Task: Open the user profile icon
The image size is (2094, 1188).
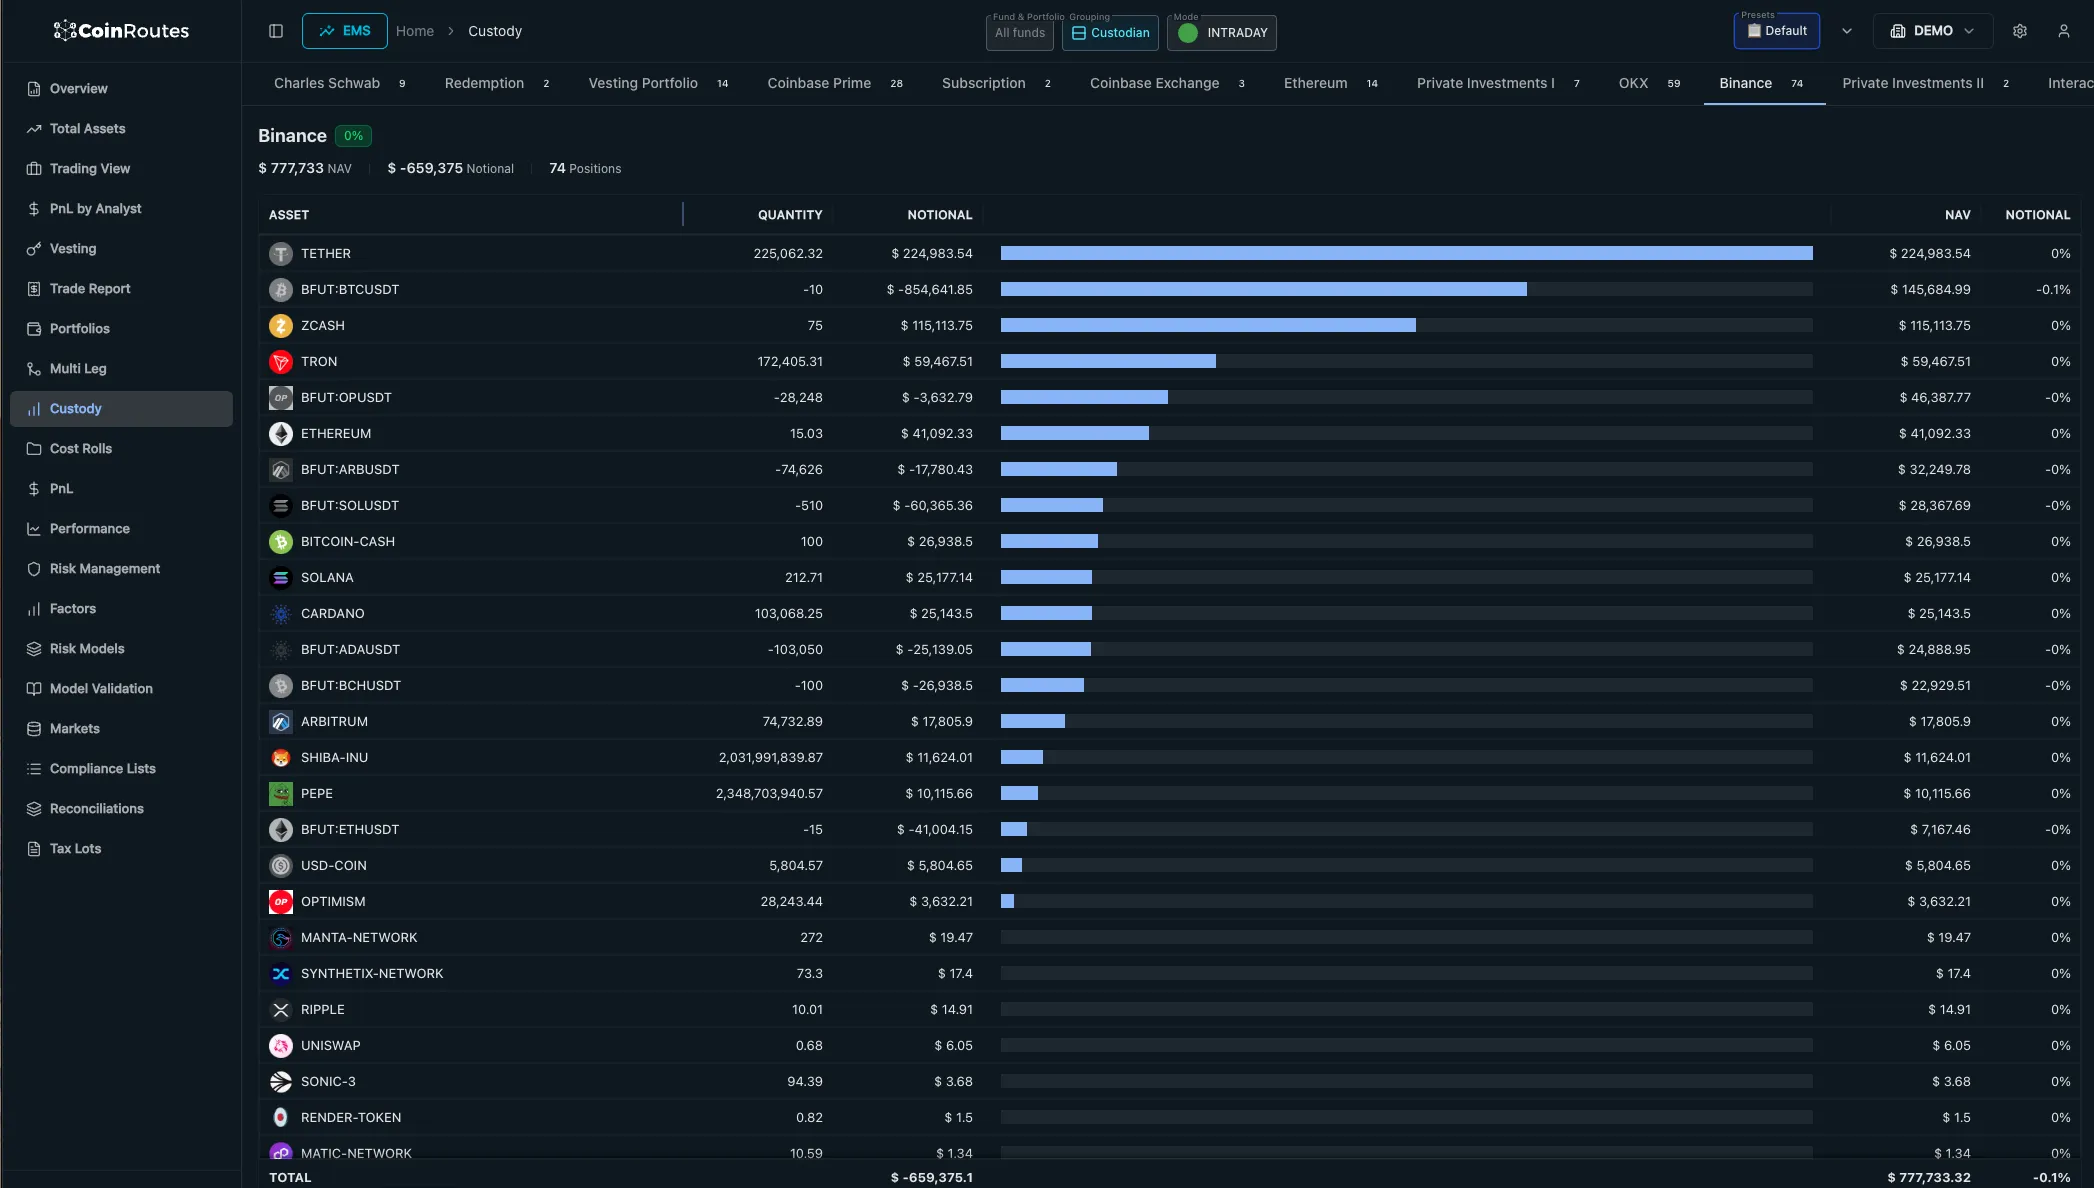Action: tap(2064, 31)
